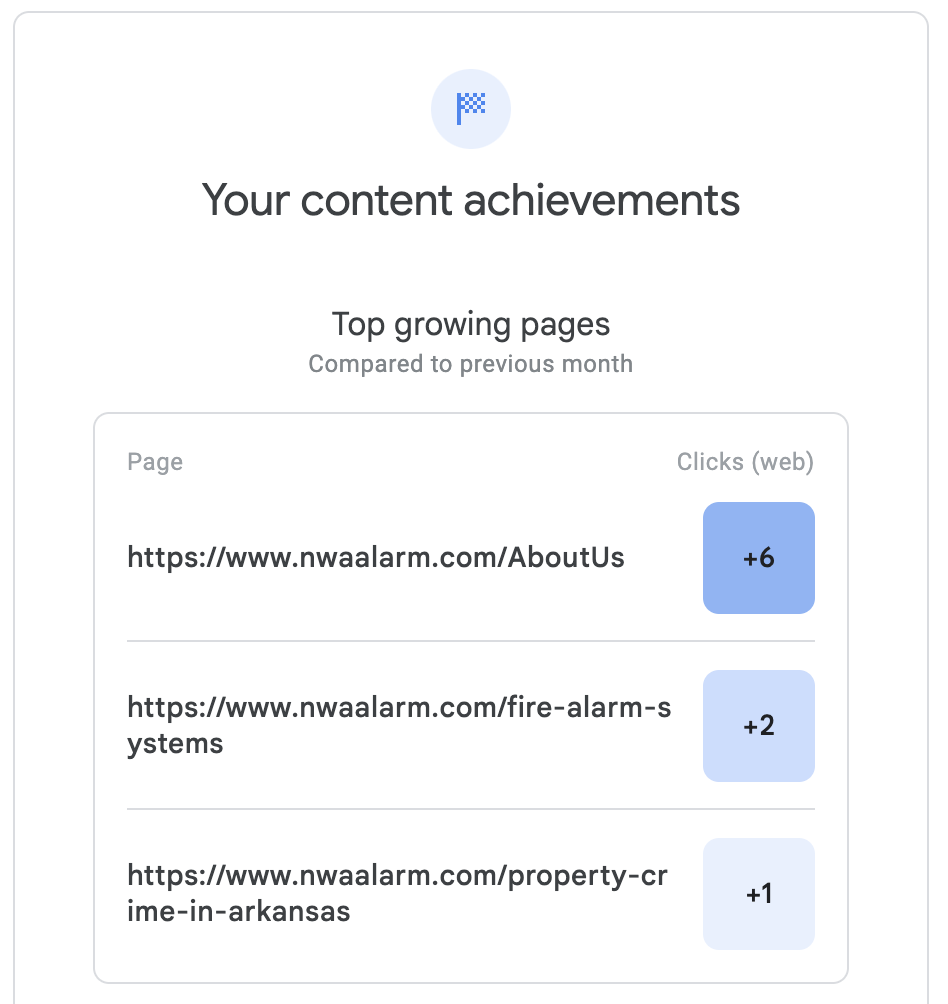Click the +2 clicks badge
The width and height of the screenshot is (948, 1004).
pyautogui.click(x=759, y=726)
